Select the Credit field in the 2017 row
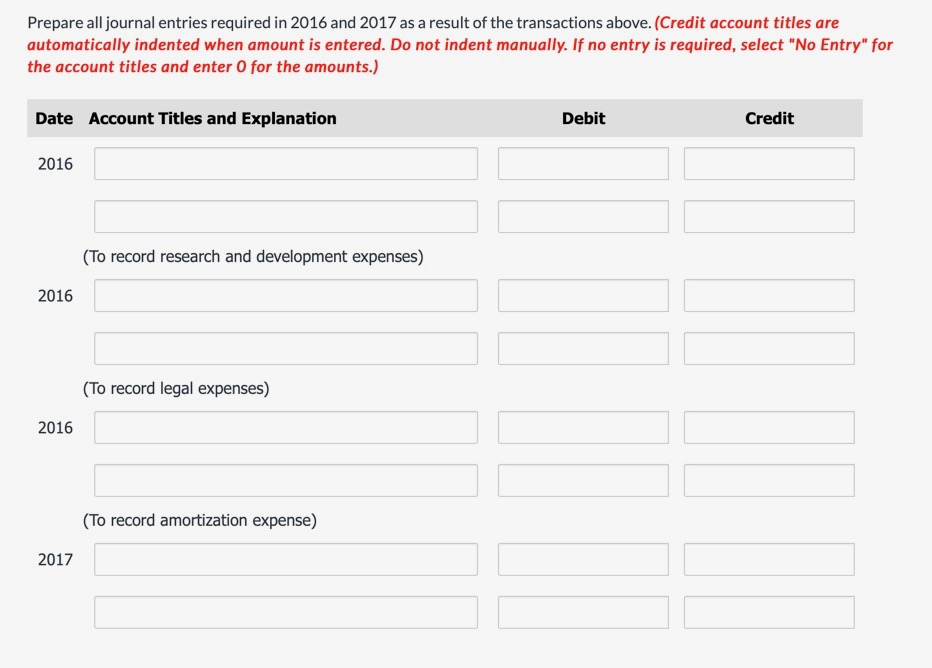The height and width of the screenshot is (668, 932). [768, 559]
